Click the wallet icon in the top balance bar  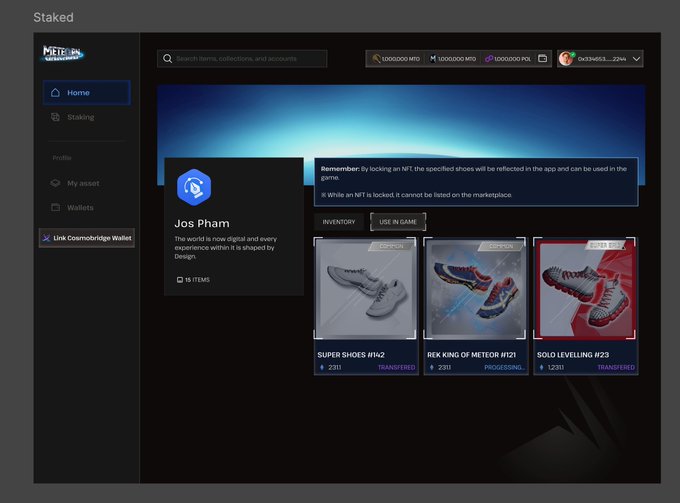[x=542, y=59]
